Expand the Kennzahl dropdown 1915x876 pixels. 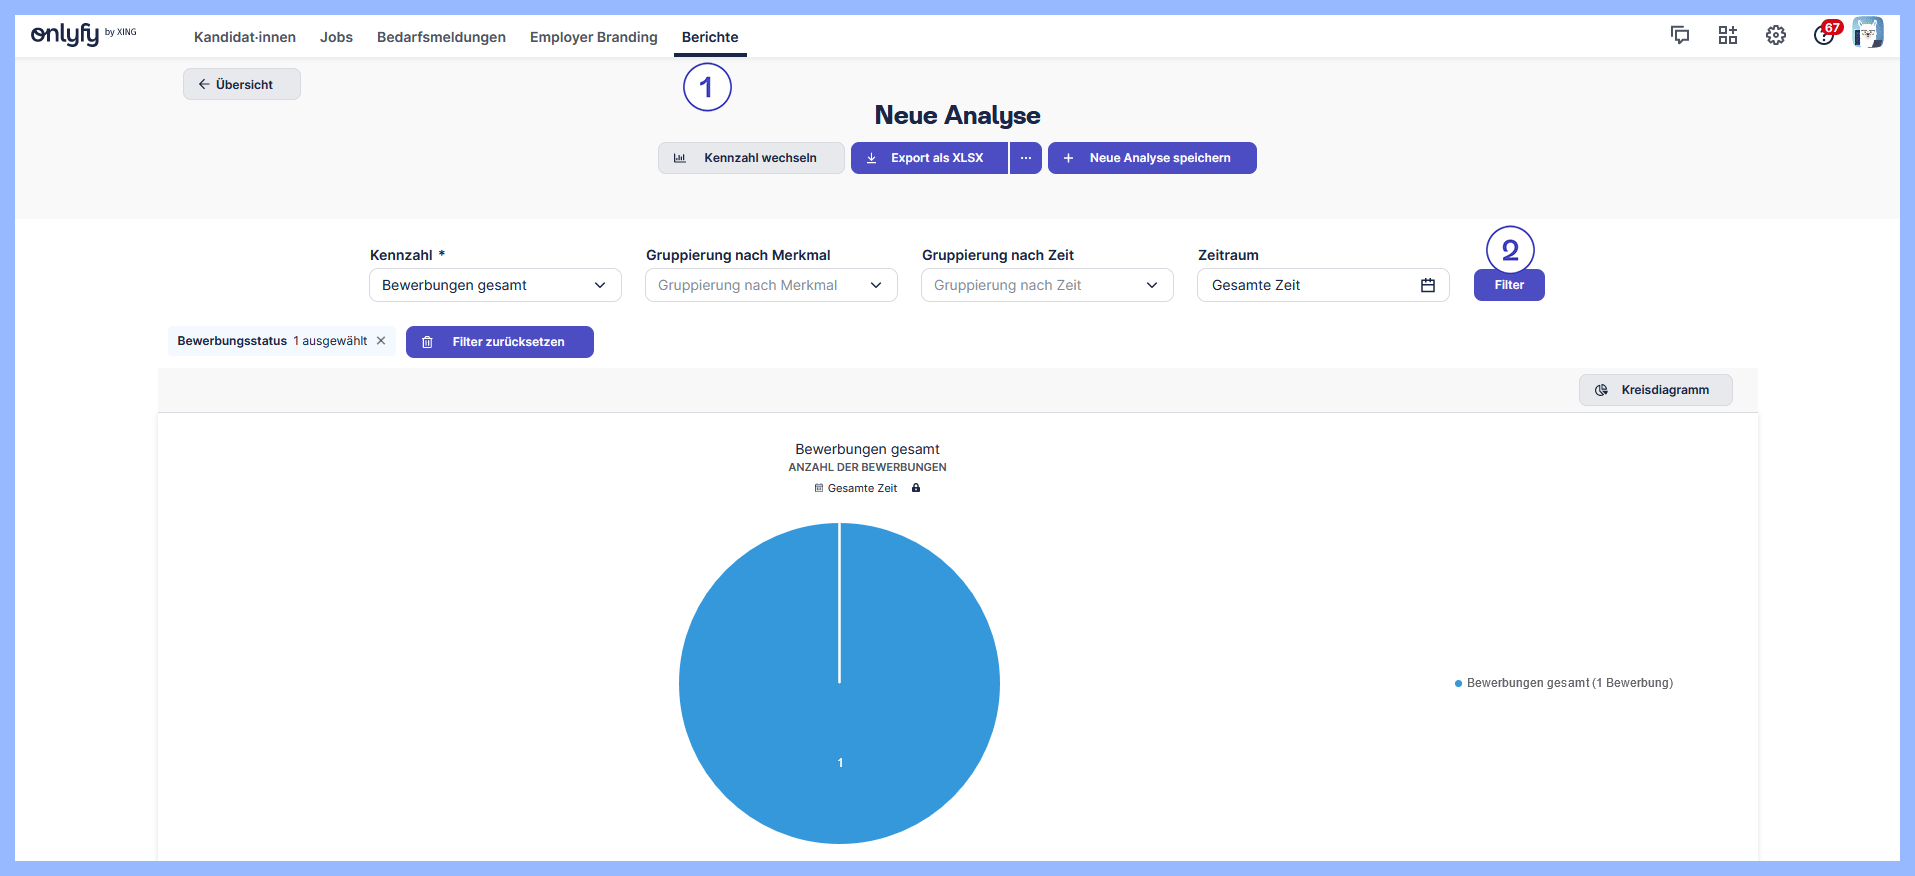click(495, 286)
